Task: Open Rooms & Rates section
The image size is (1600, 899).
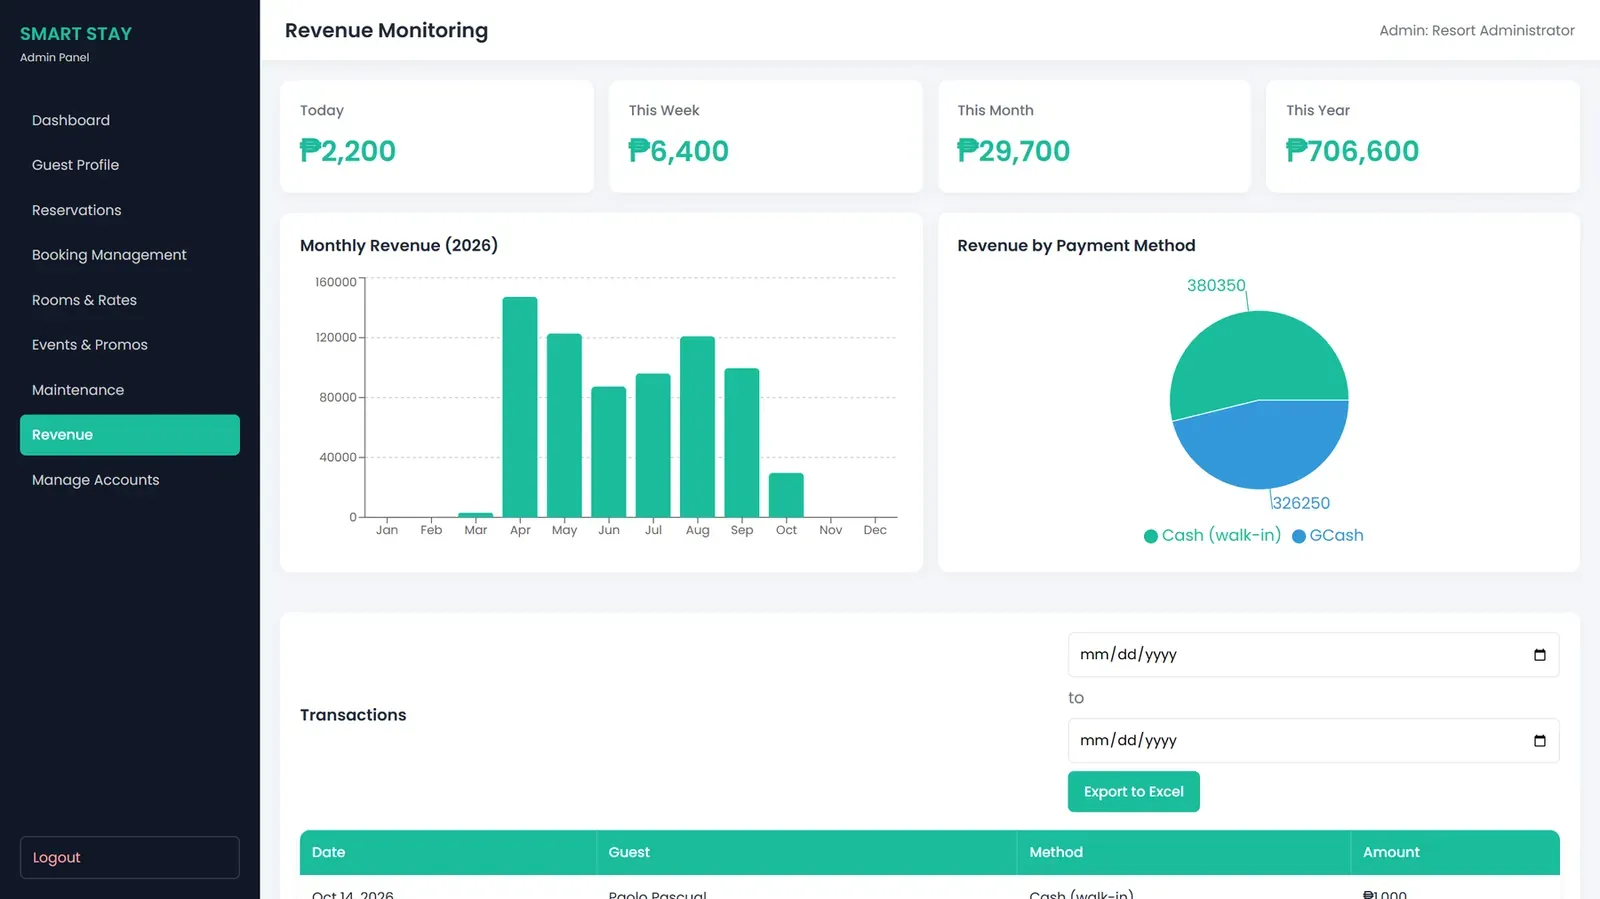Action: 130,300
